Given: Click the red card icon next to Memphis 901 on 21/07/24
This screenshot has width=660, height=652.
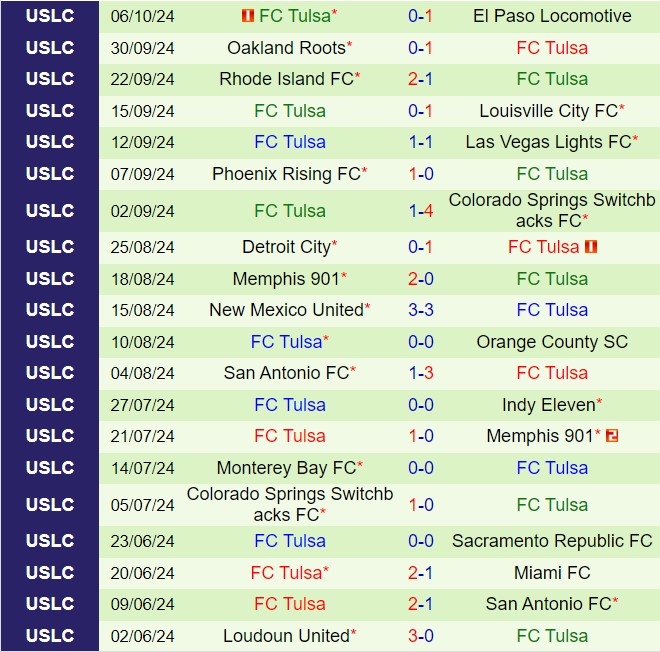Looking at the screenshot, I should [612, 436].
